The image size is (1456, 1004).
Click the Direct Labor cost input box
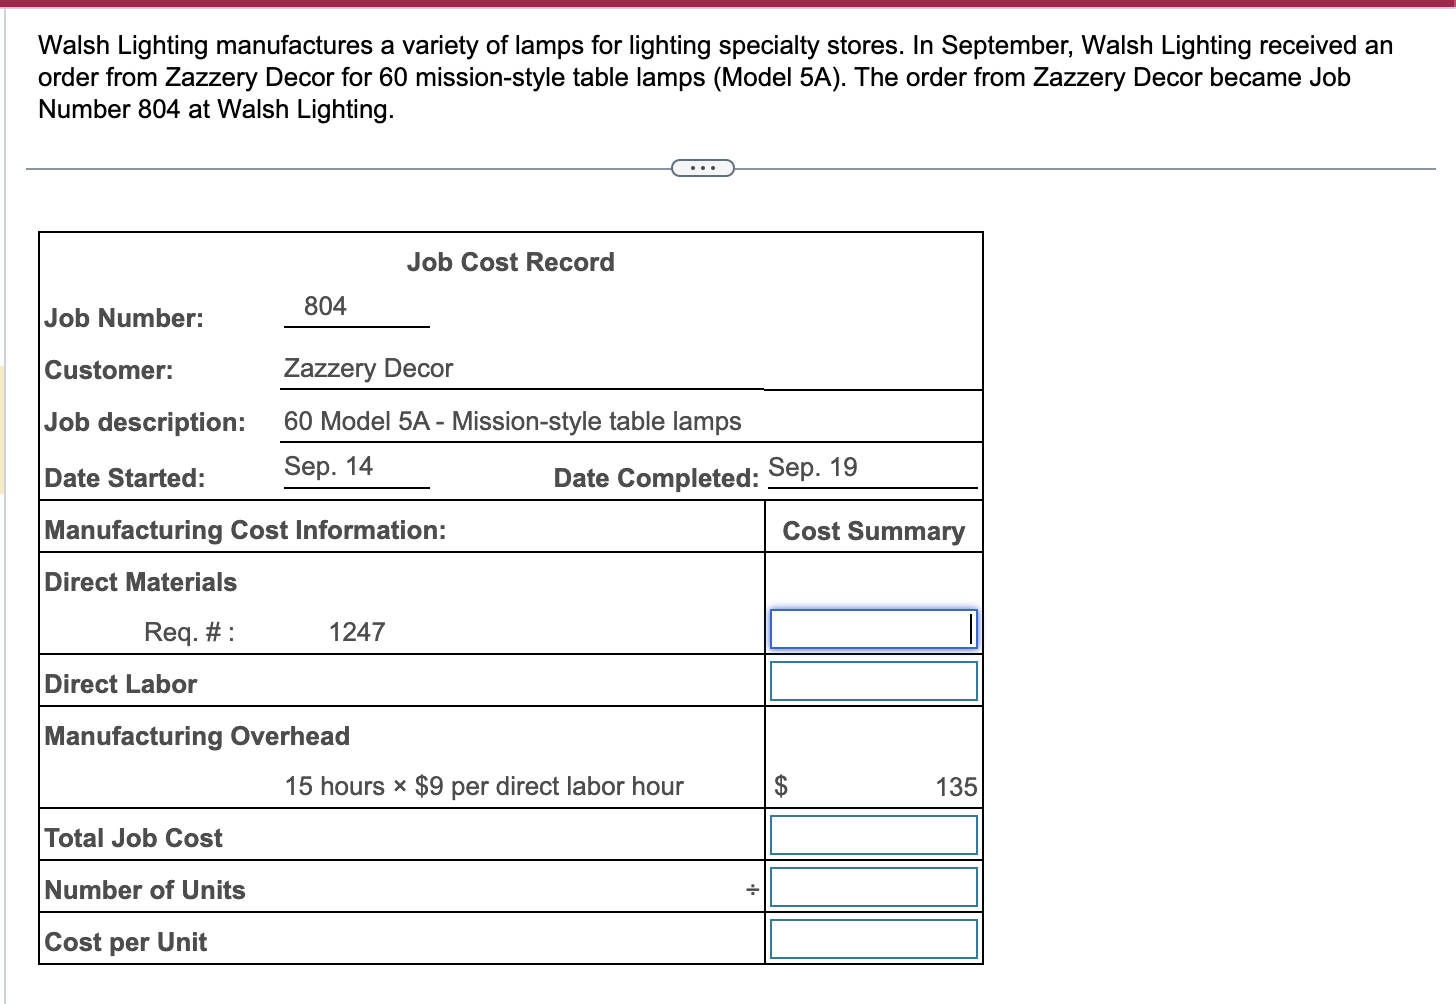pos(872,680)
